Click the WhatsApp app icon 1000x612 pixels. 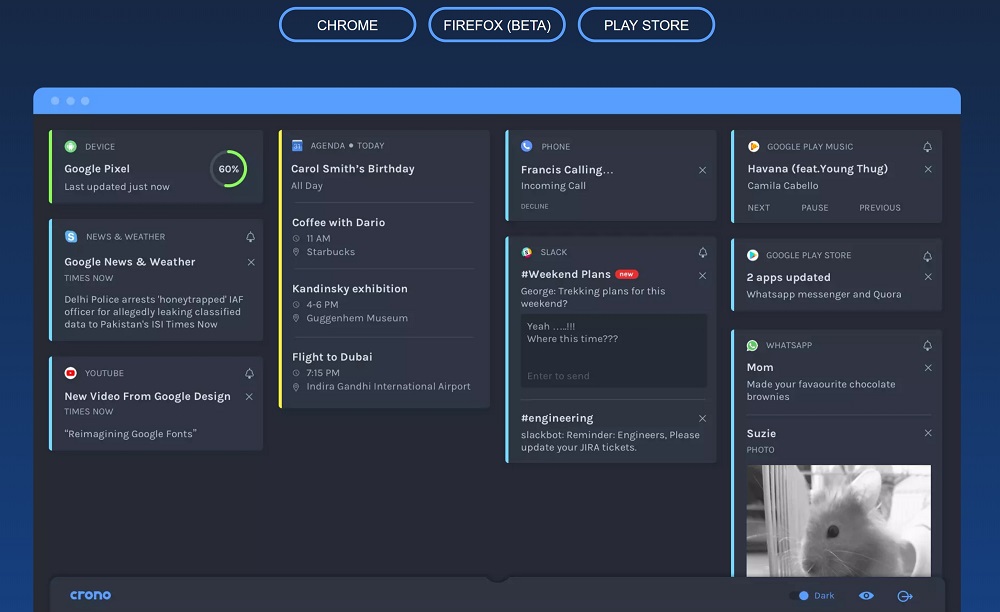pyautogui.click(x=753, y=345)
